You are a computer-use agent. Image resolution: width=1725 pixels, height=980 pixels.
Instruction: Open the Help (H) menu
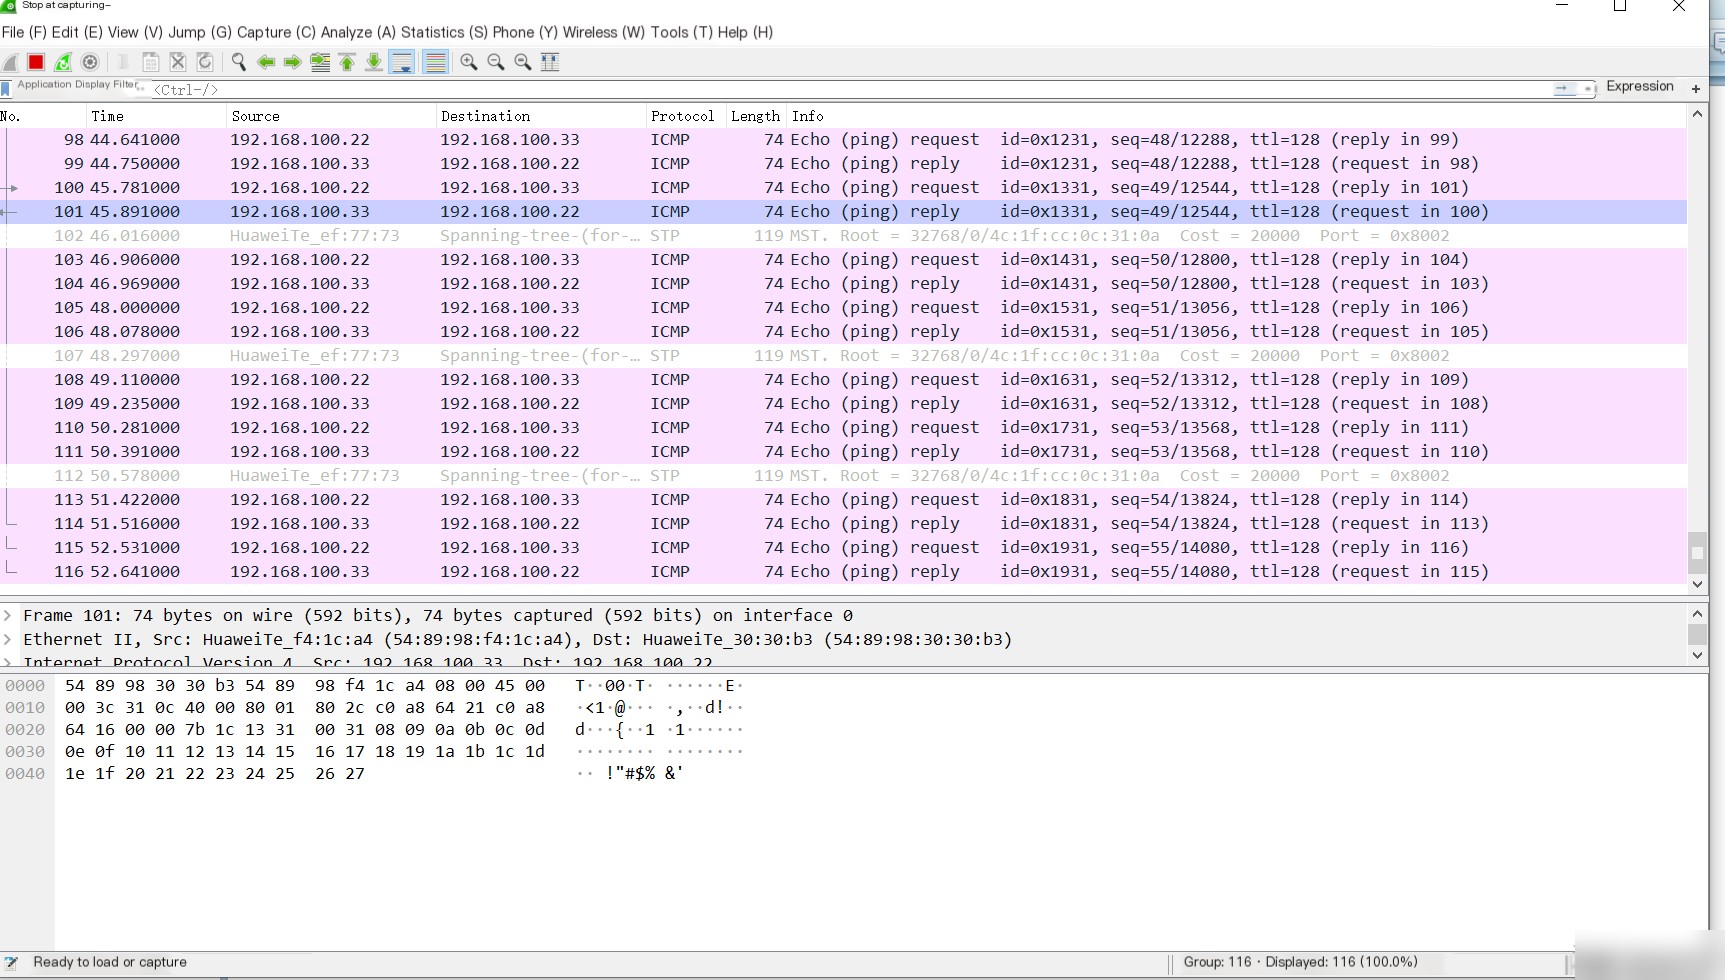point(745,32)
